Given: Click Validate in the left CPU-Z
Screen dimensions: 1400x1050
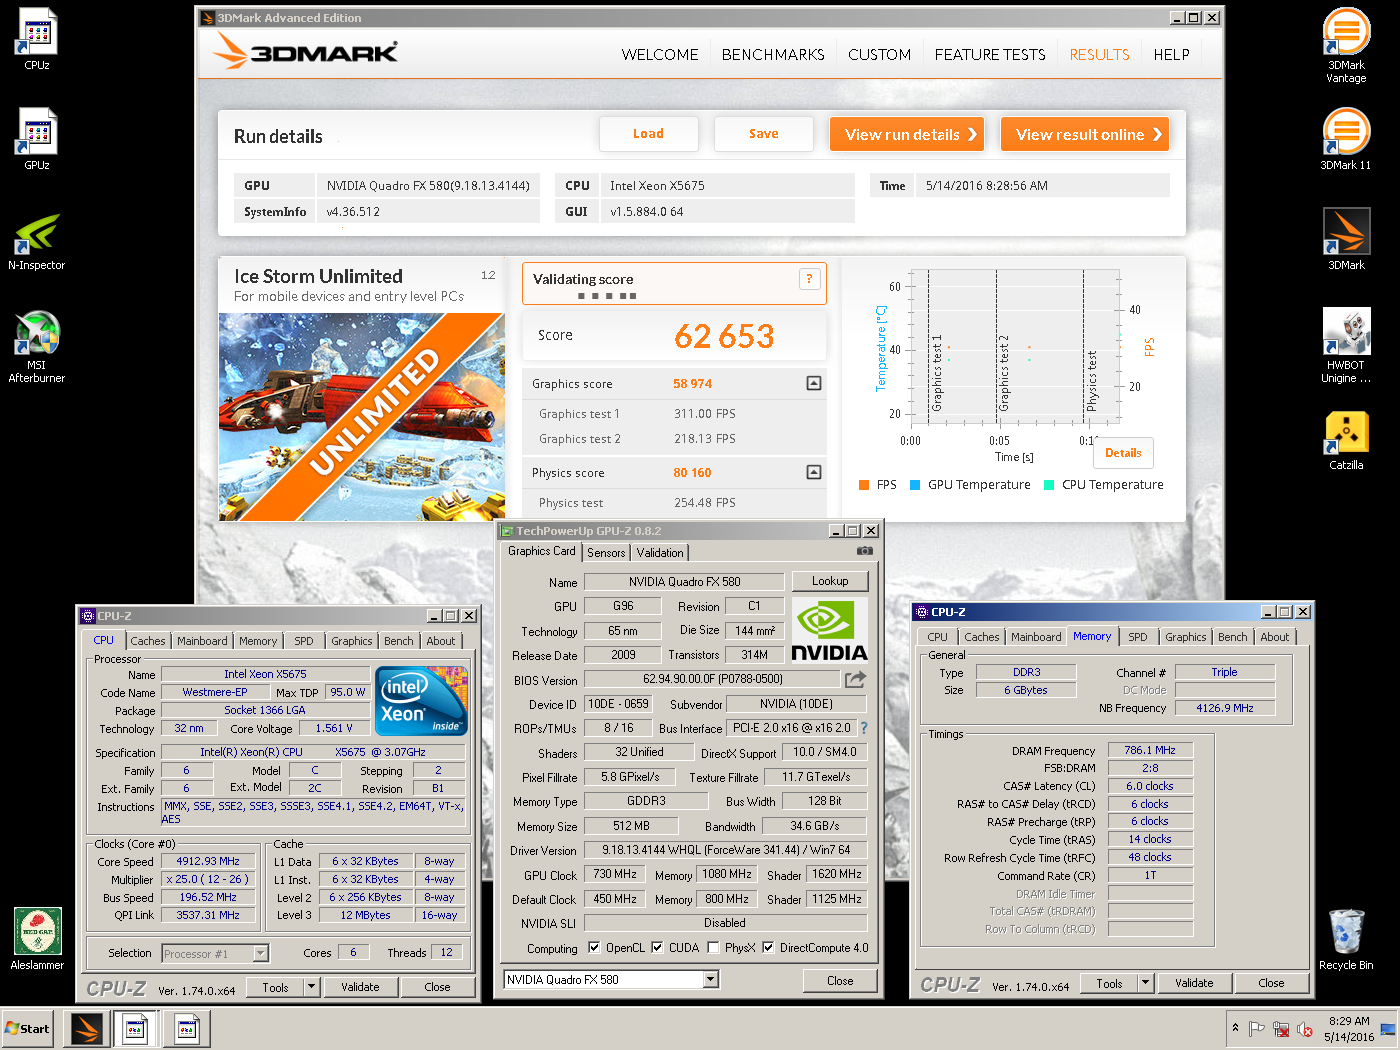Looking at the screenshot, I should pos(360,987).
